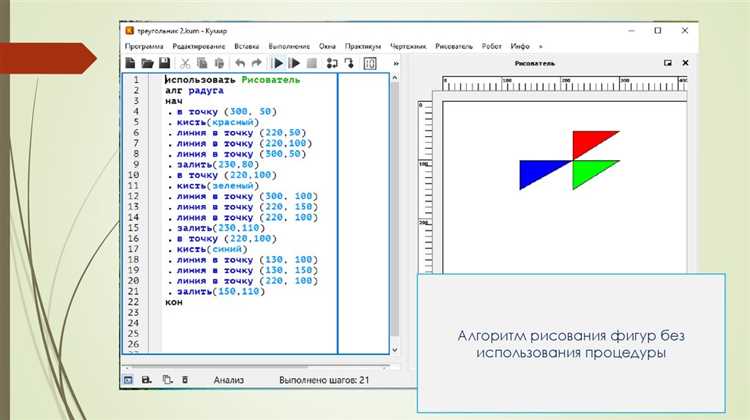This screenshot has width=750, height=420.
Task: Step over with the step toolbar icon
Action: click(332, 63)
